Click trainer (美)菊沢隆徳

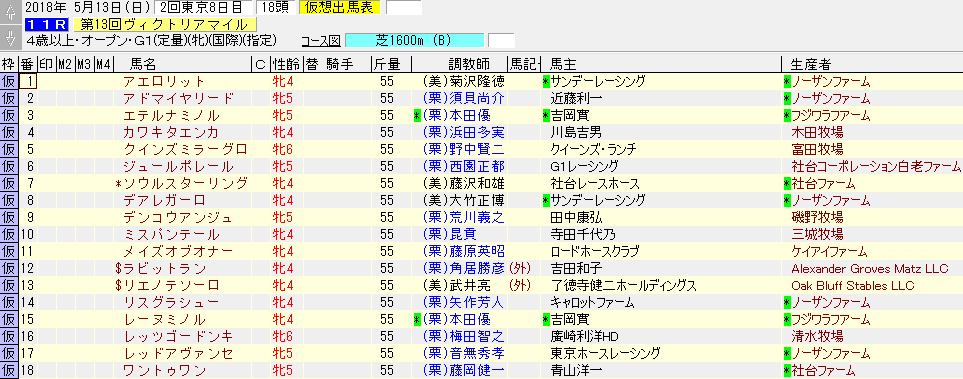point(464,81)
